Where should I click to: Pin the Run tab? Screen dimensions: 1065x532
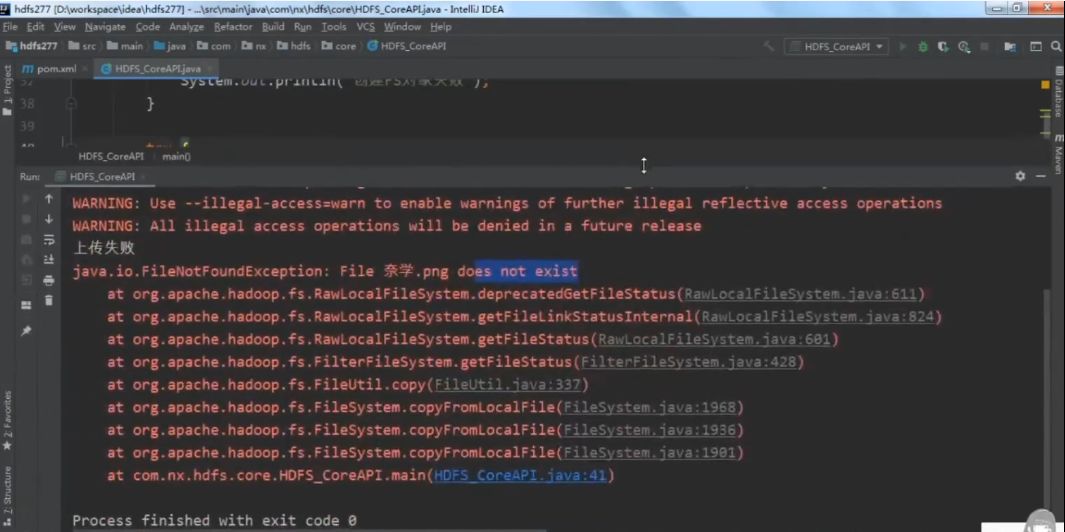coord(27,331)
